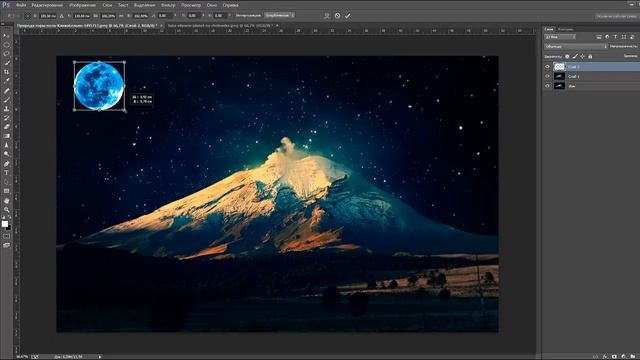Select the Brush tool

(7, 100)
